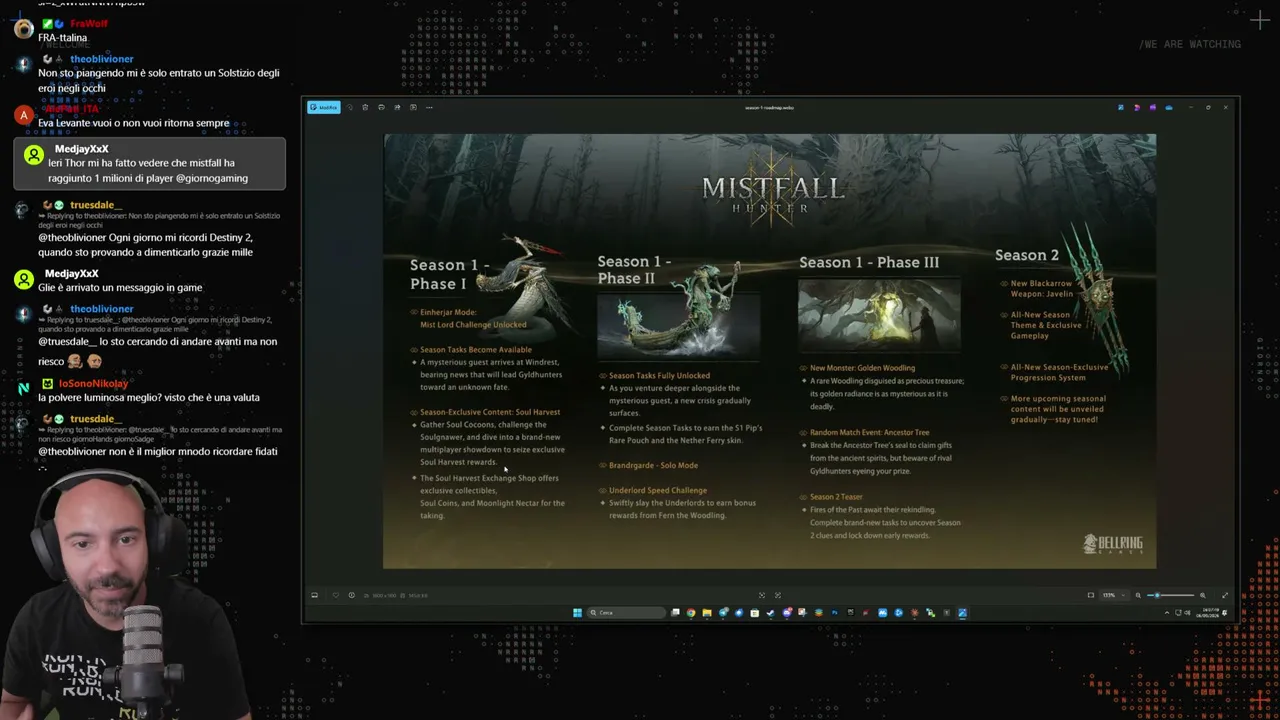Launch Google Chrome from the taskbar
Image resolution: width=1280 pixels, height=720 pixels.
tap(690, 613)
